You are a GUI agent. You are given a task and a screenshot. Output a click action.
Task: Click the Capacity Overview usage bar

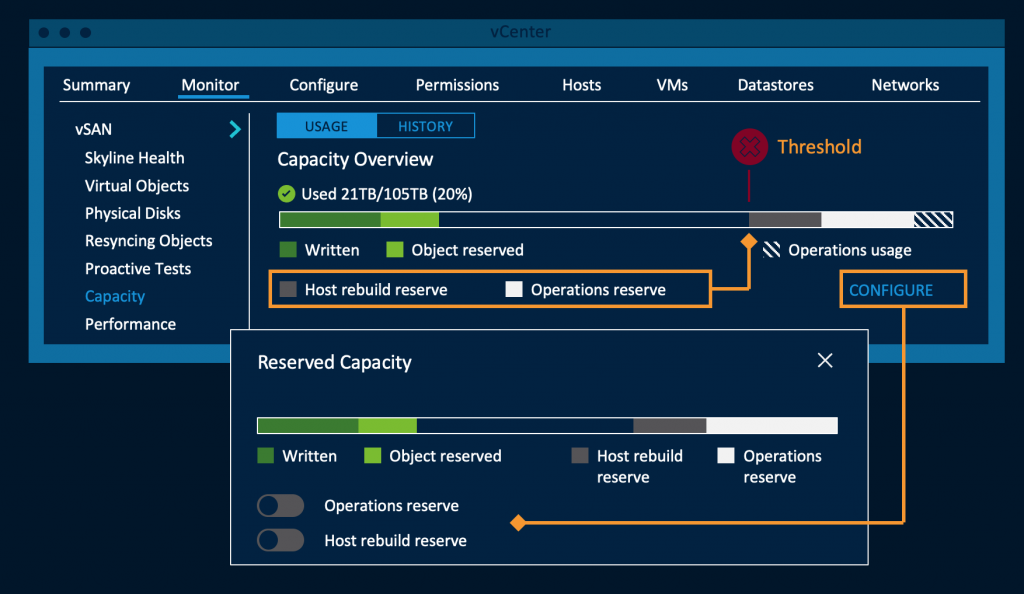(x=615, y=220)
